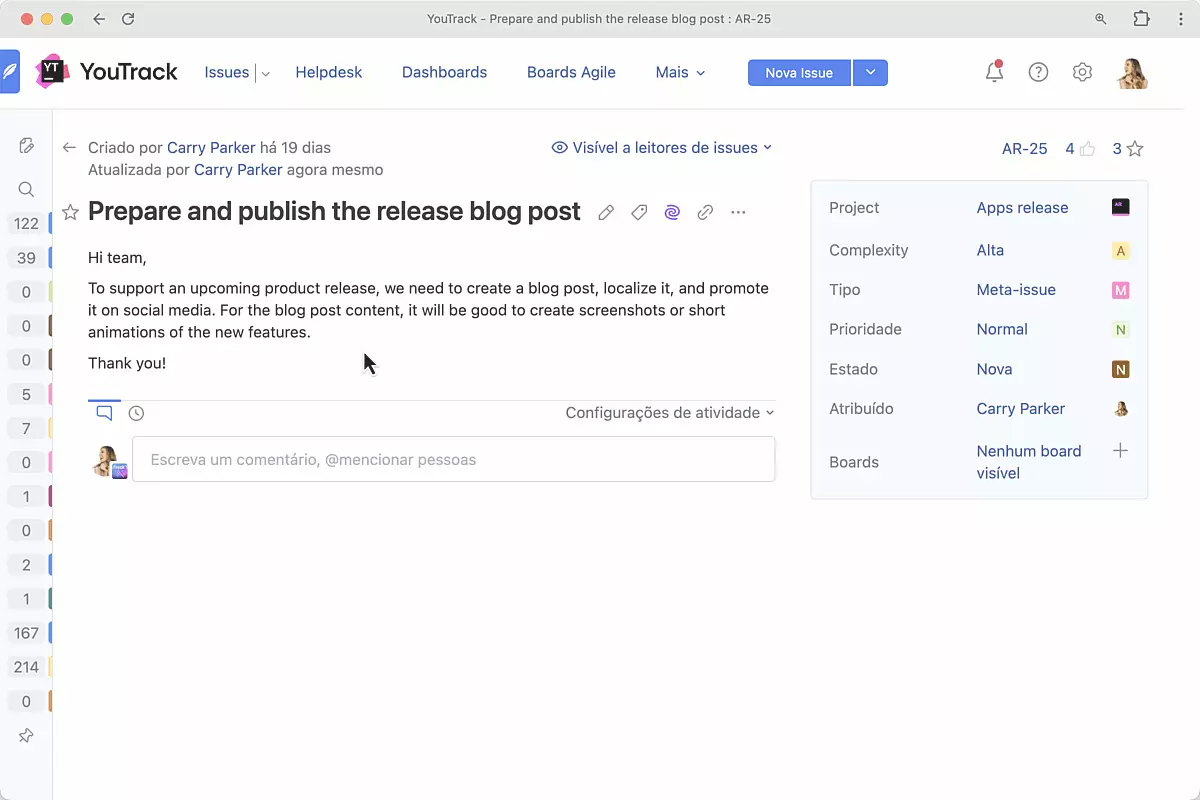Open the notifications bell
1200x800 pixels.
(x=994, y=72)
